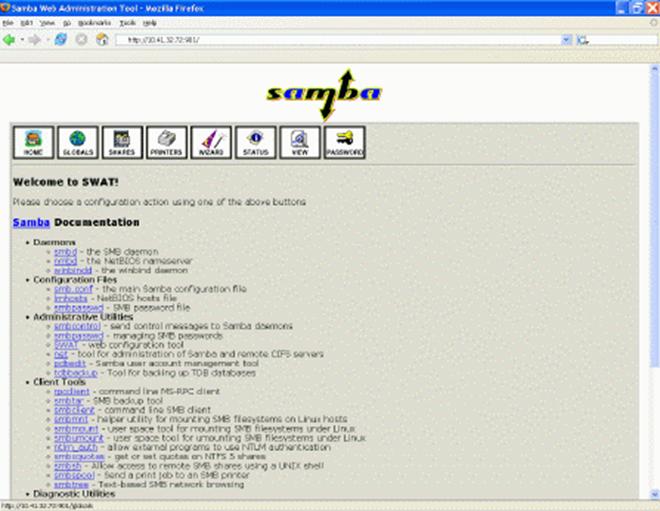The height and width of the screenshot is (511, 660).
Task: Click the 'Diagnostic Utilities' list heading
Action: click(74, 493)
